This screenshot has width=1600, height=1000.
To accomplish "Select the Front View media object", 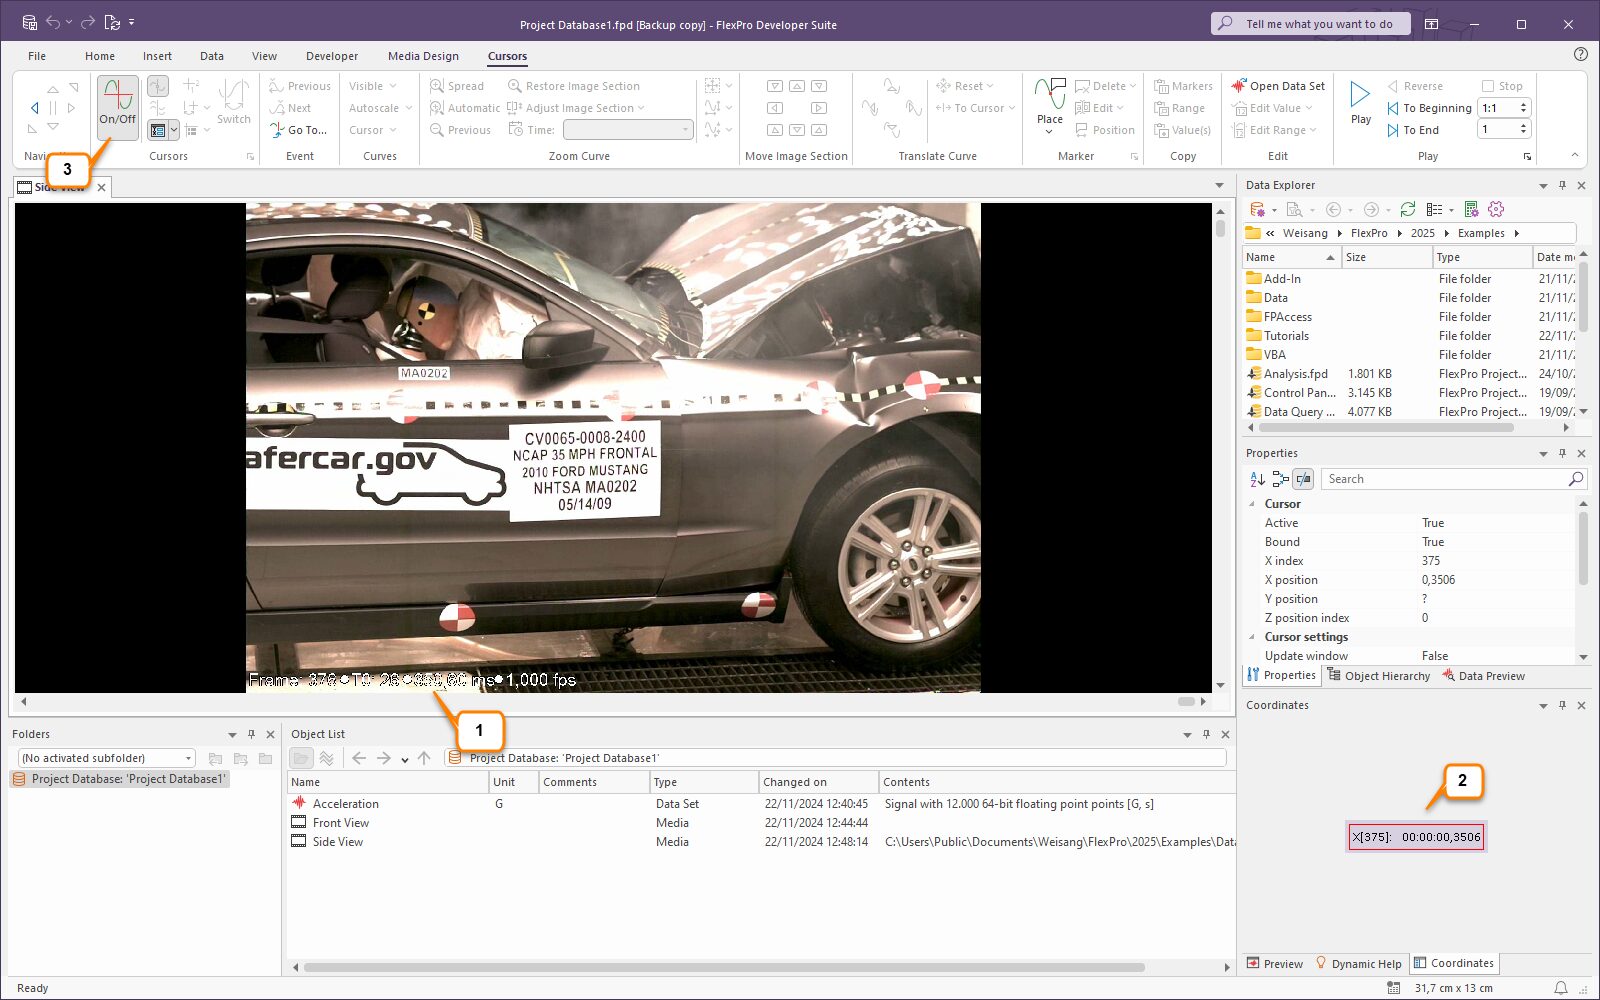I will coord(340,823).
